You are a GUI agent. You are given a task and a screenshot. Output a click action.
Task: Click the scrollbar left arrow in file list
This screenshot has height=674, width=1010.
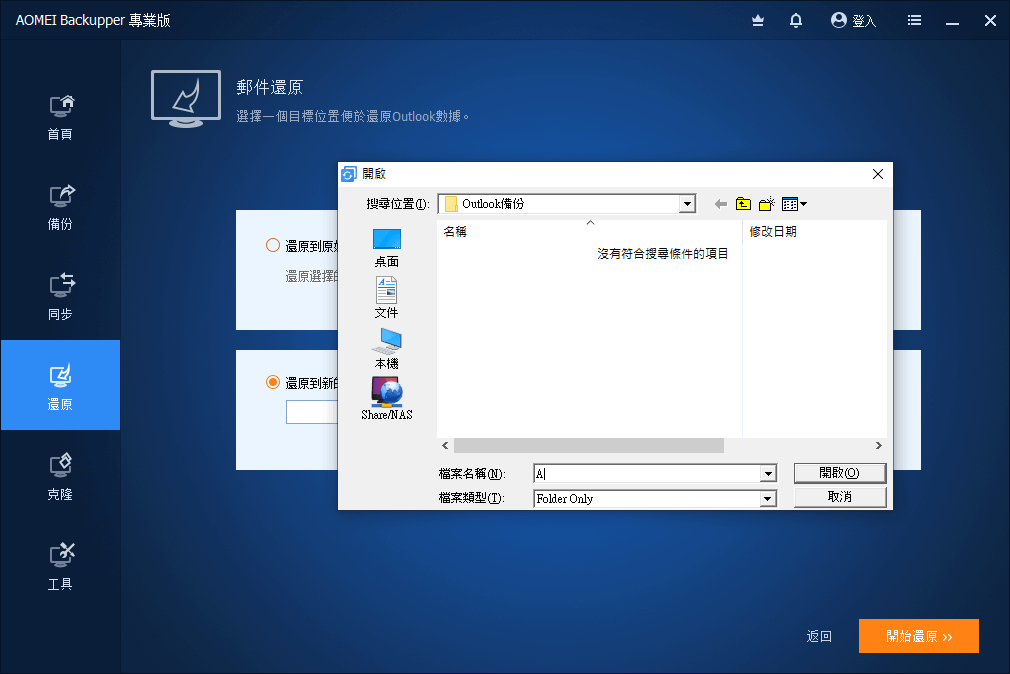point(445,446)
